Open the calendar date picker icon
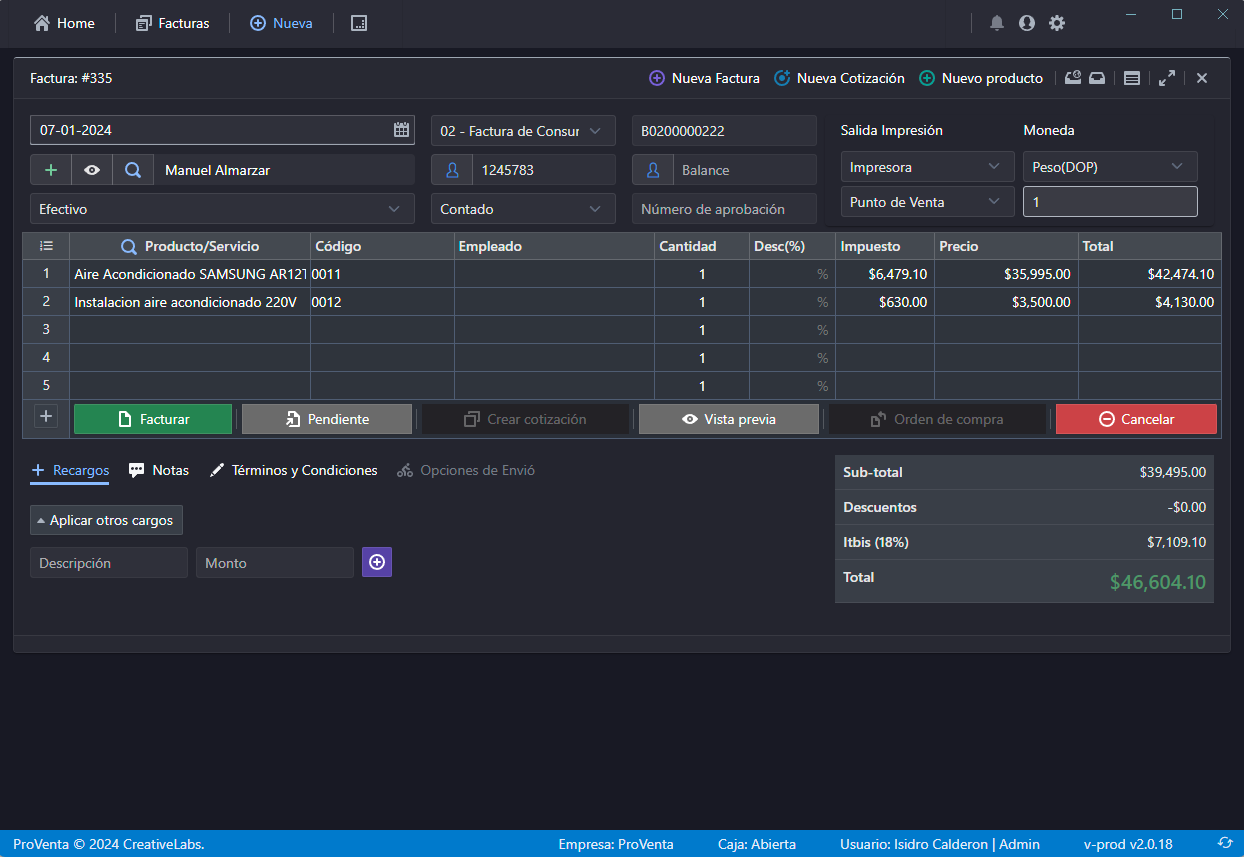This screenshot has width=1244, height=857. click(401, 129)
